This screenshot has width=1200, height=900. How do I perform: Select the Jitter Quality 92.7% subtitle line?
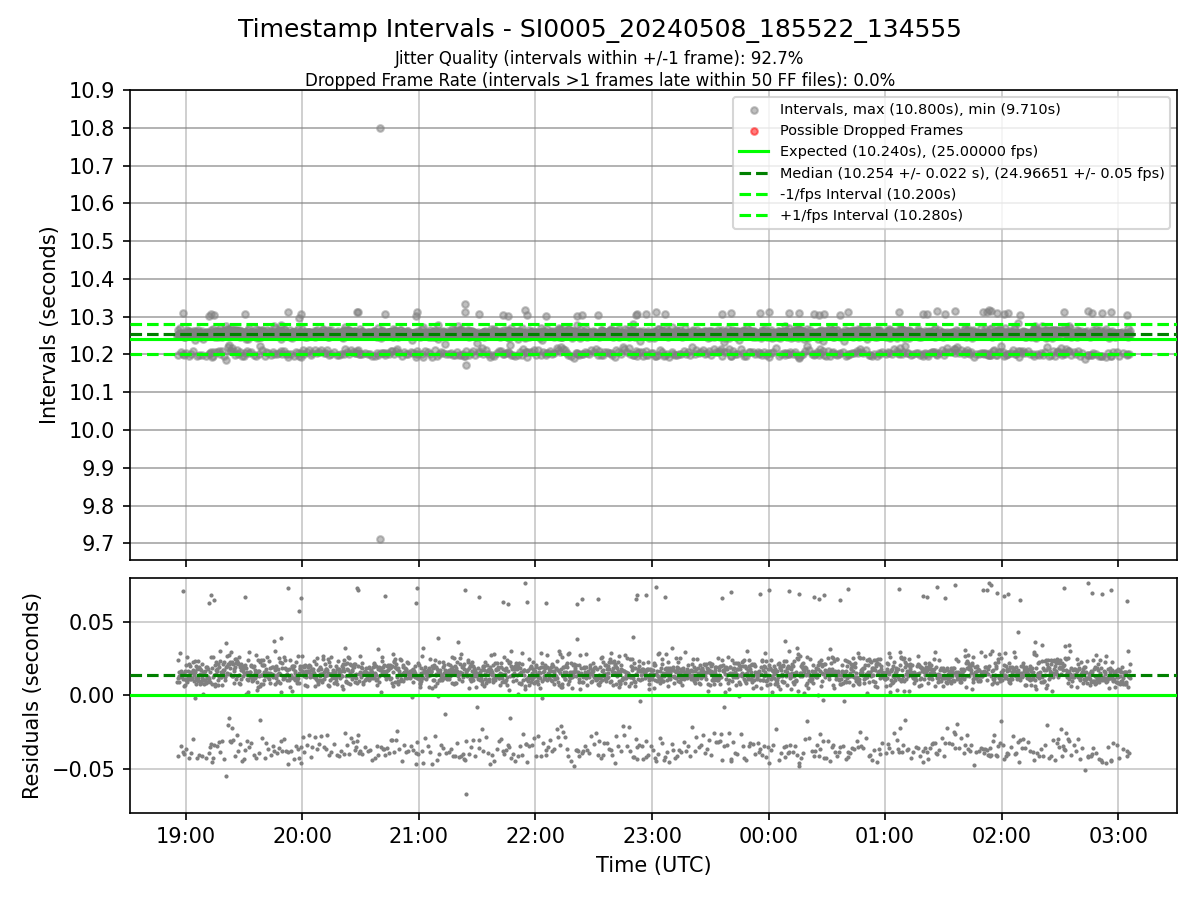click(x=599, y=58)
